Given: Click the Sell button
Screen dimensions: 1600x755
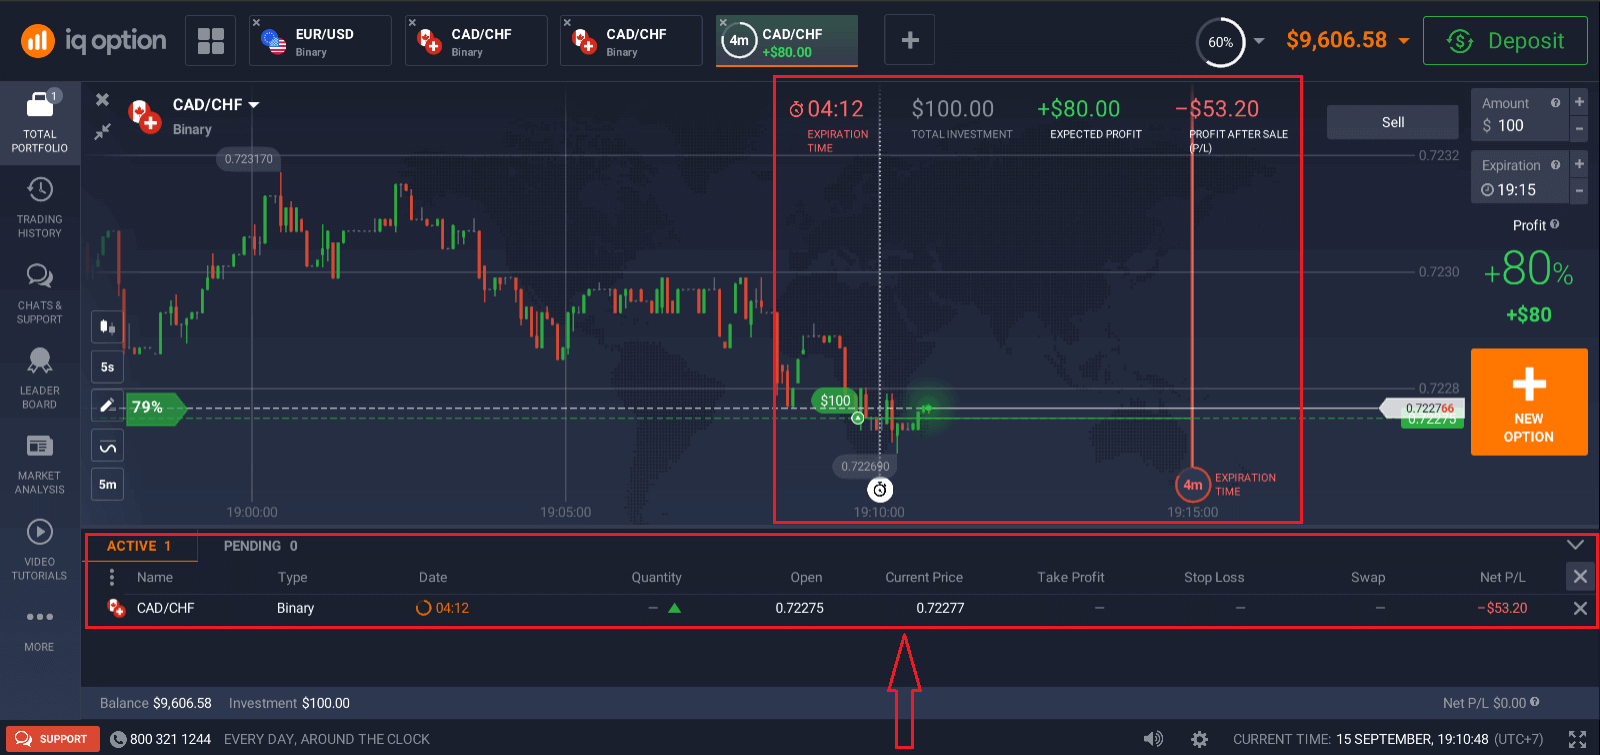Looking at the screenshot, I should 1392,122.
